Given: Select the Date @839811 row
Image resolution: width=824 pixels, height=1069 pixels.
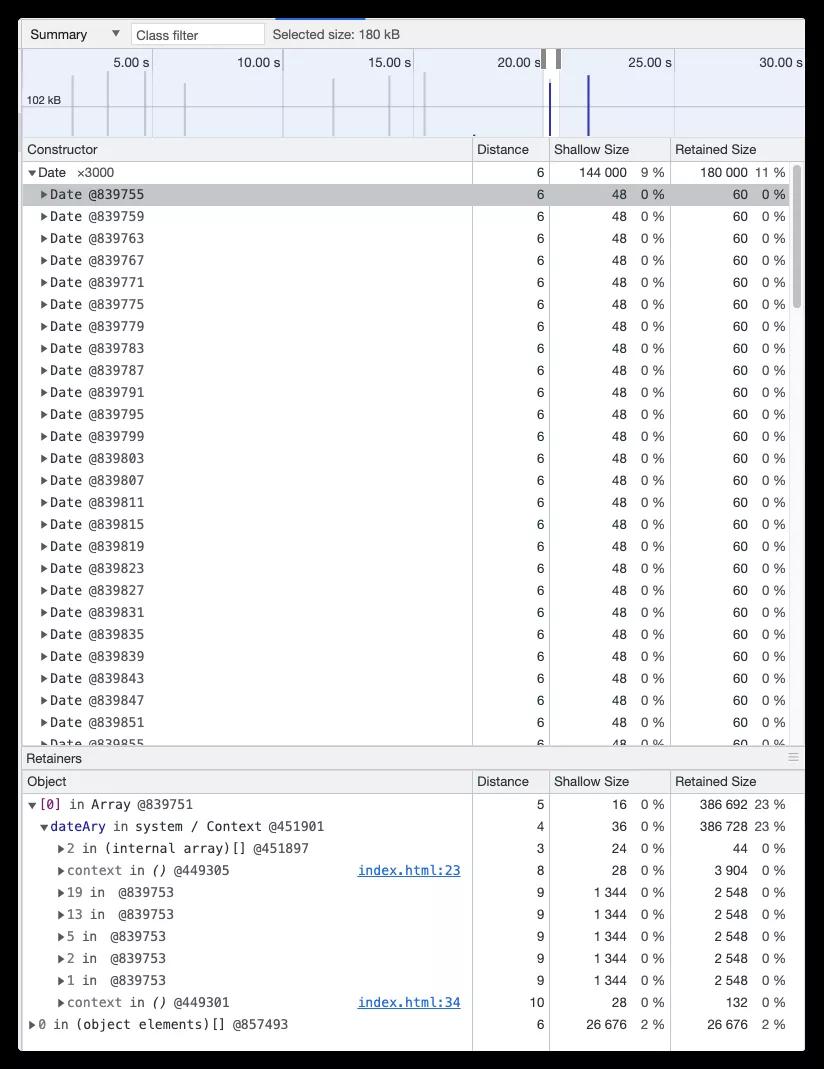Looking at the screenshot, I should (406, 502).
